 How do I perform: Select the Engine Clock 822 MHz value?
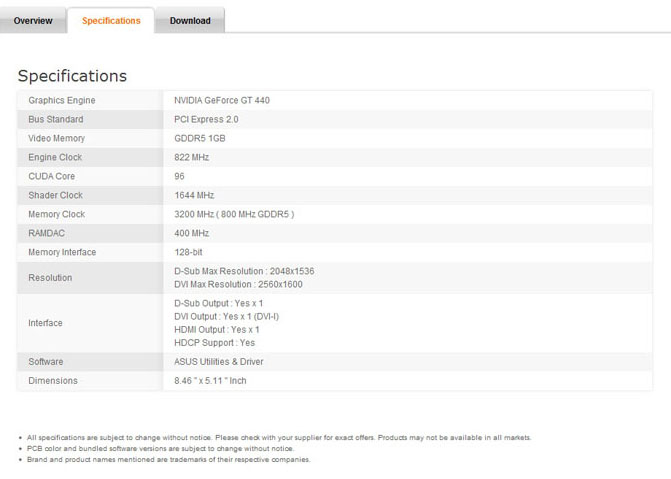pyautogui.click(x=192, y=157)
